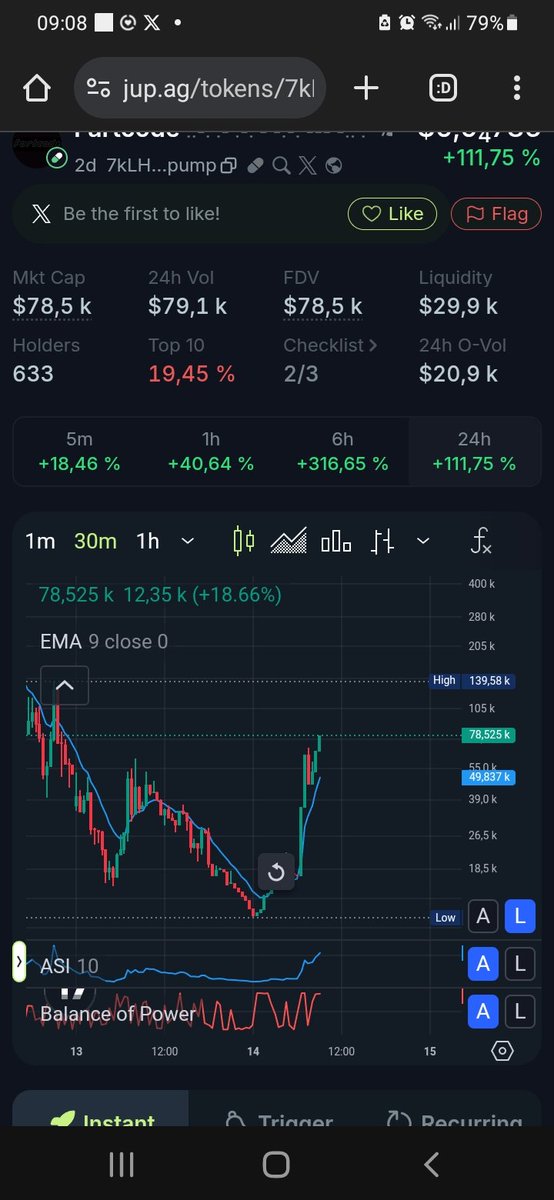554x1200 pixels.
Task: Select the high-low bars style icon
Action: click(382, 541)
